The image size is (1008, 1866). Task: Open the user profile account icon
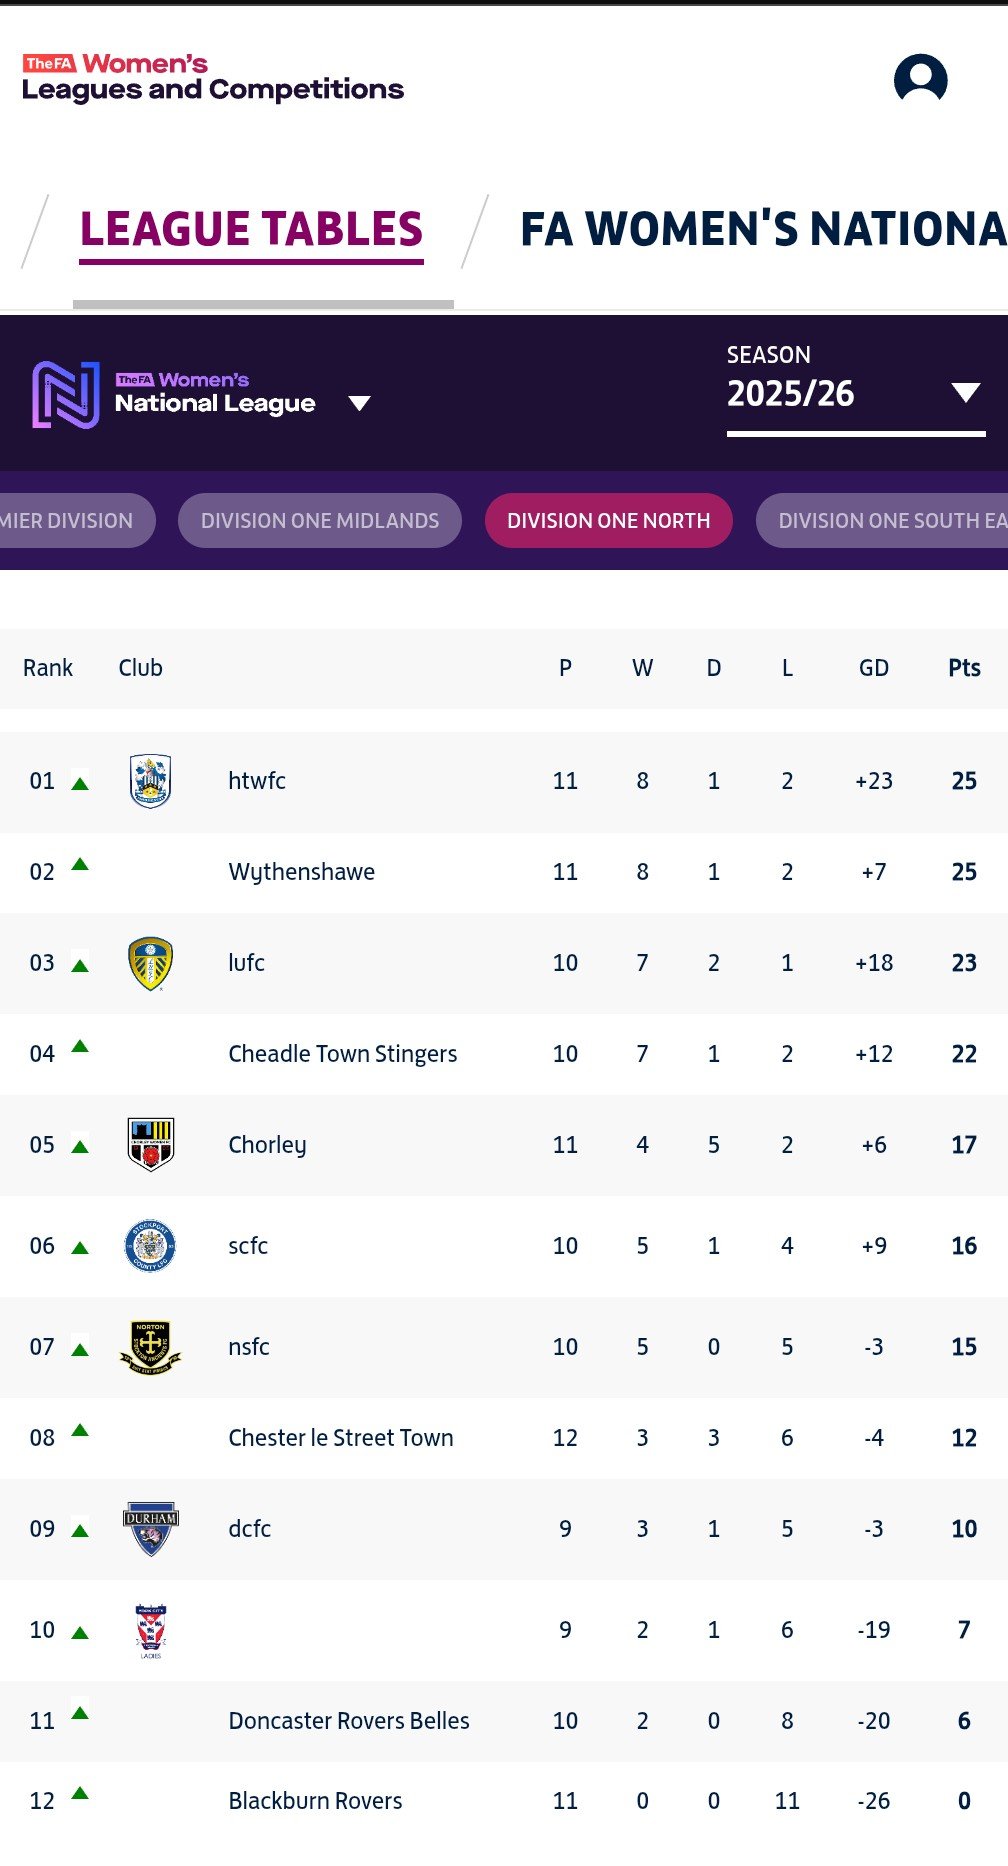(920, 79)
